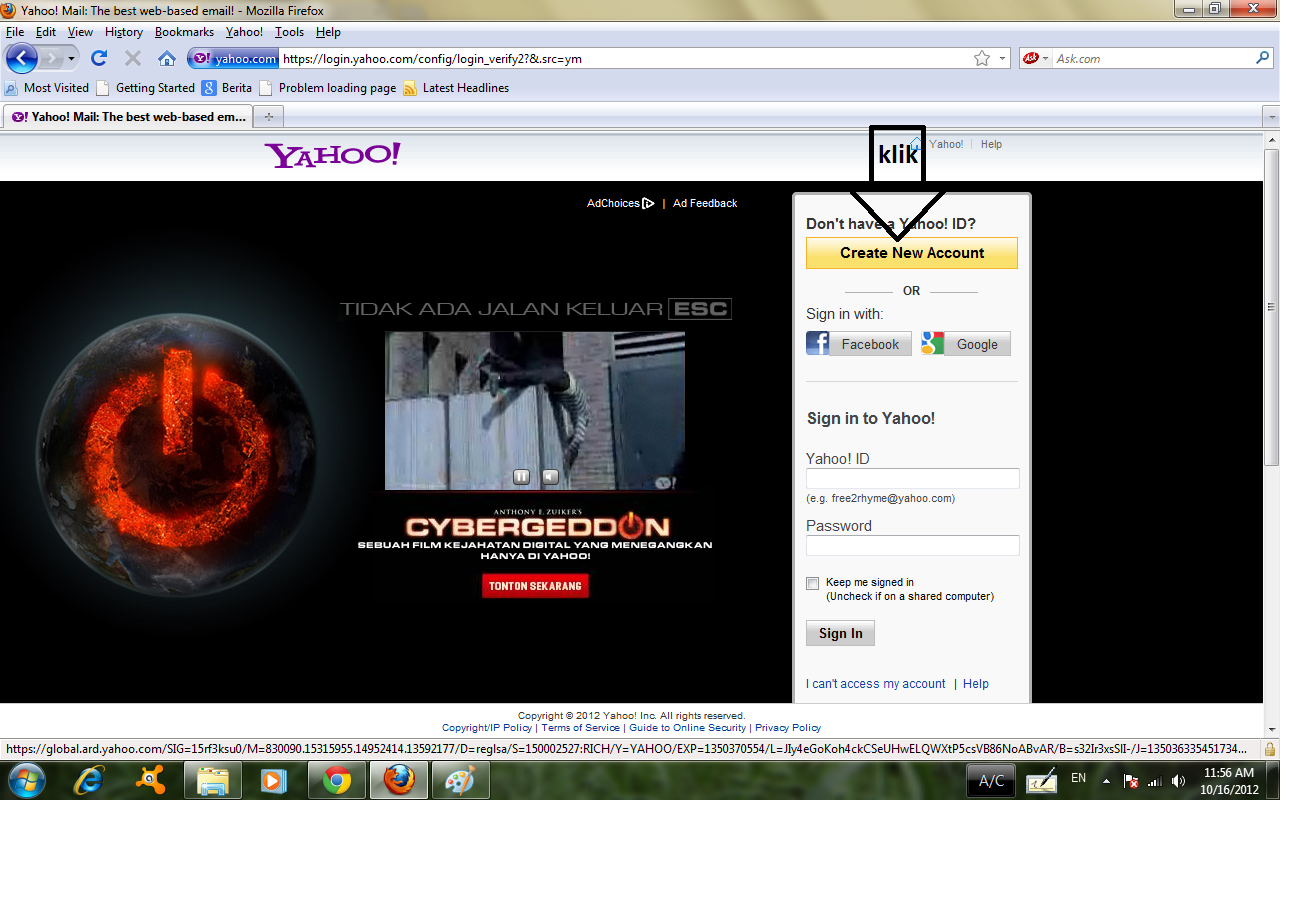
Task: Open the Help menu in menu bar
Action: point(328,32)
